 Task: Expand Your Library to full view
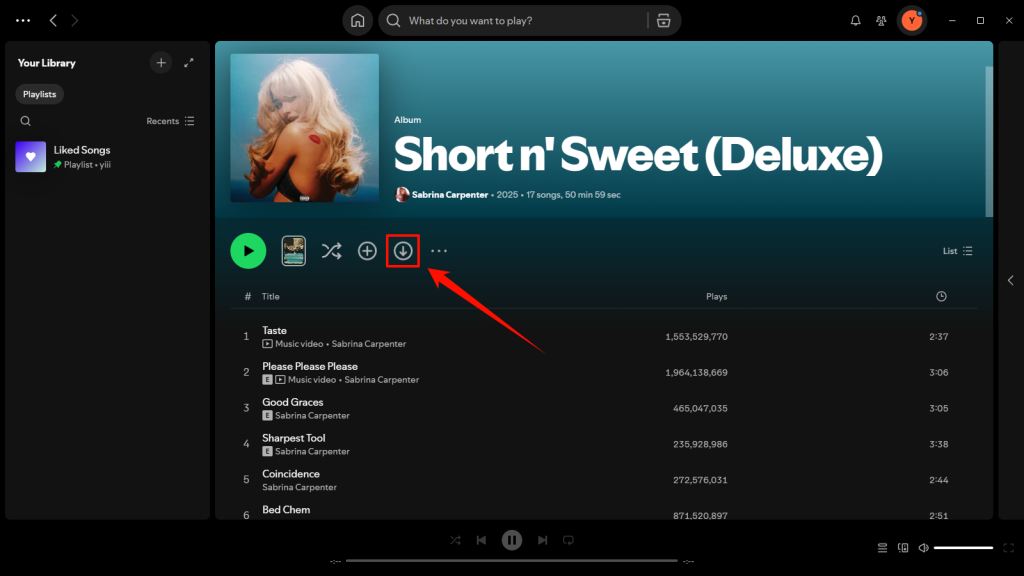(x=189, y=63)
